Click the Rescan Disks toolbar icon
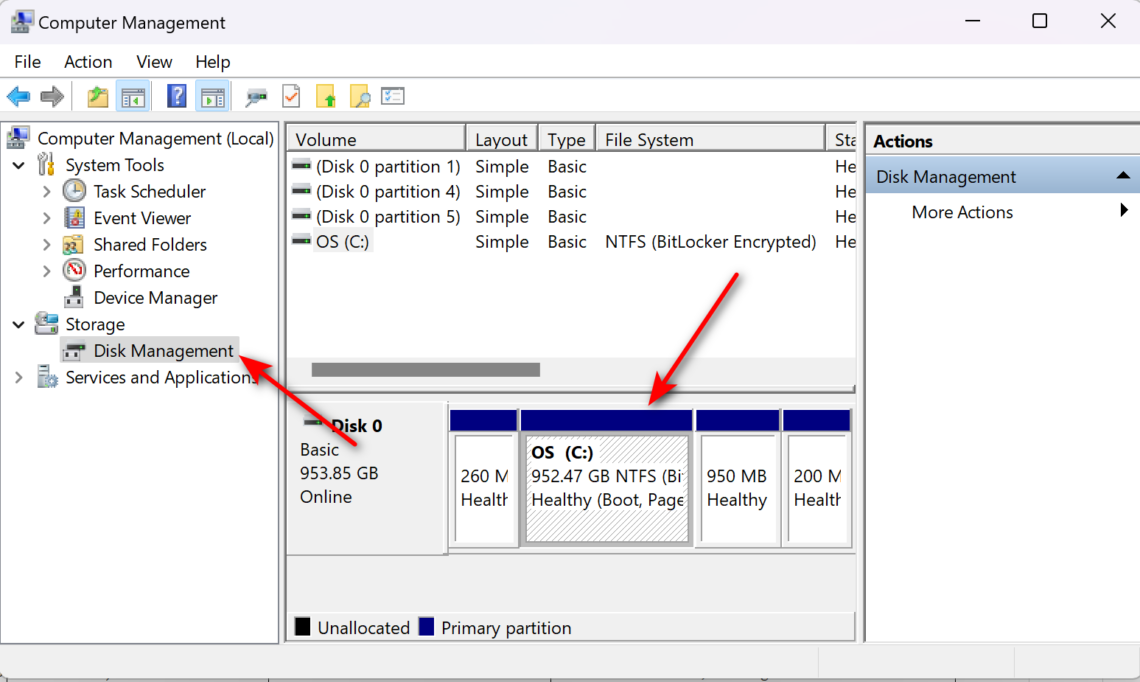This screenshot has height=682, width=1140. [x=255, y=96]
